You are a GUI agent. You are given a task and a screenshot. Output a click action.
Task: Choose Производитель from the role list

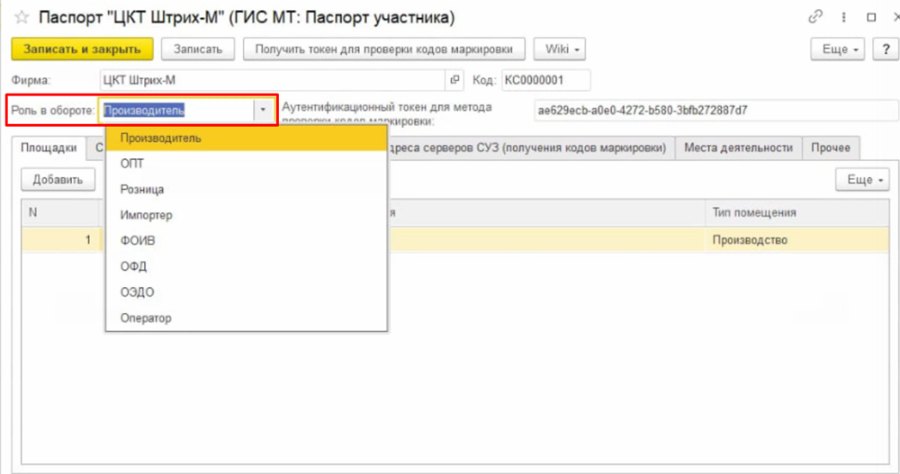click(246, 138)
